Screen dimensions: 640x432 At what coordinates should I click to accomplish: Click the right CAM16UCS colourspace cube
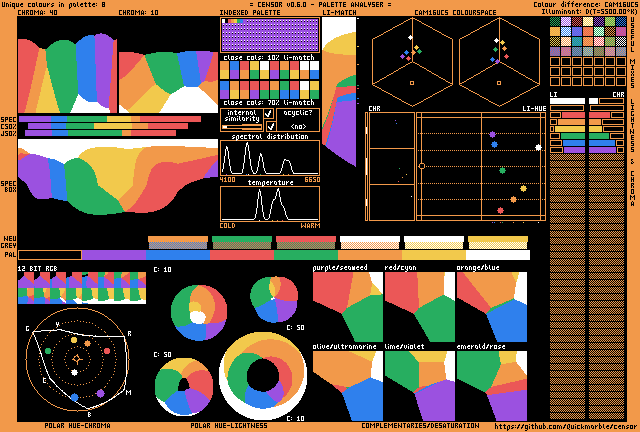click(x=499, y=64)
